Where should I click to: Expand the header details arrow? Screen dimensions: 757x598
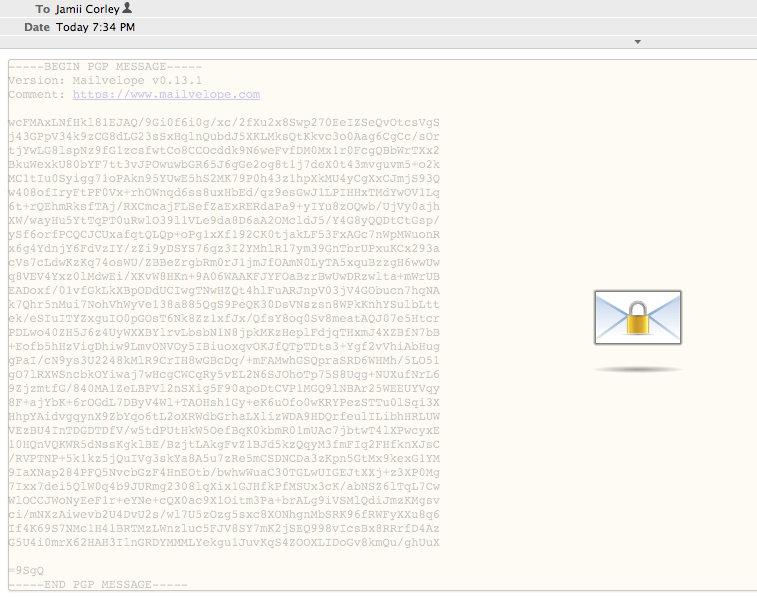tap(638, 42)
